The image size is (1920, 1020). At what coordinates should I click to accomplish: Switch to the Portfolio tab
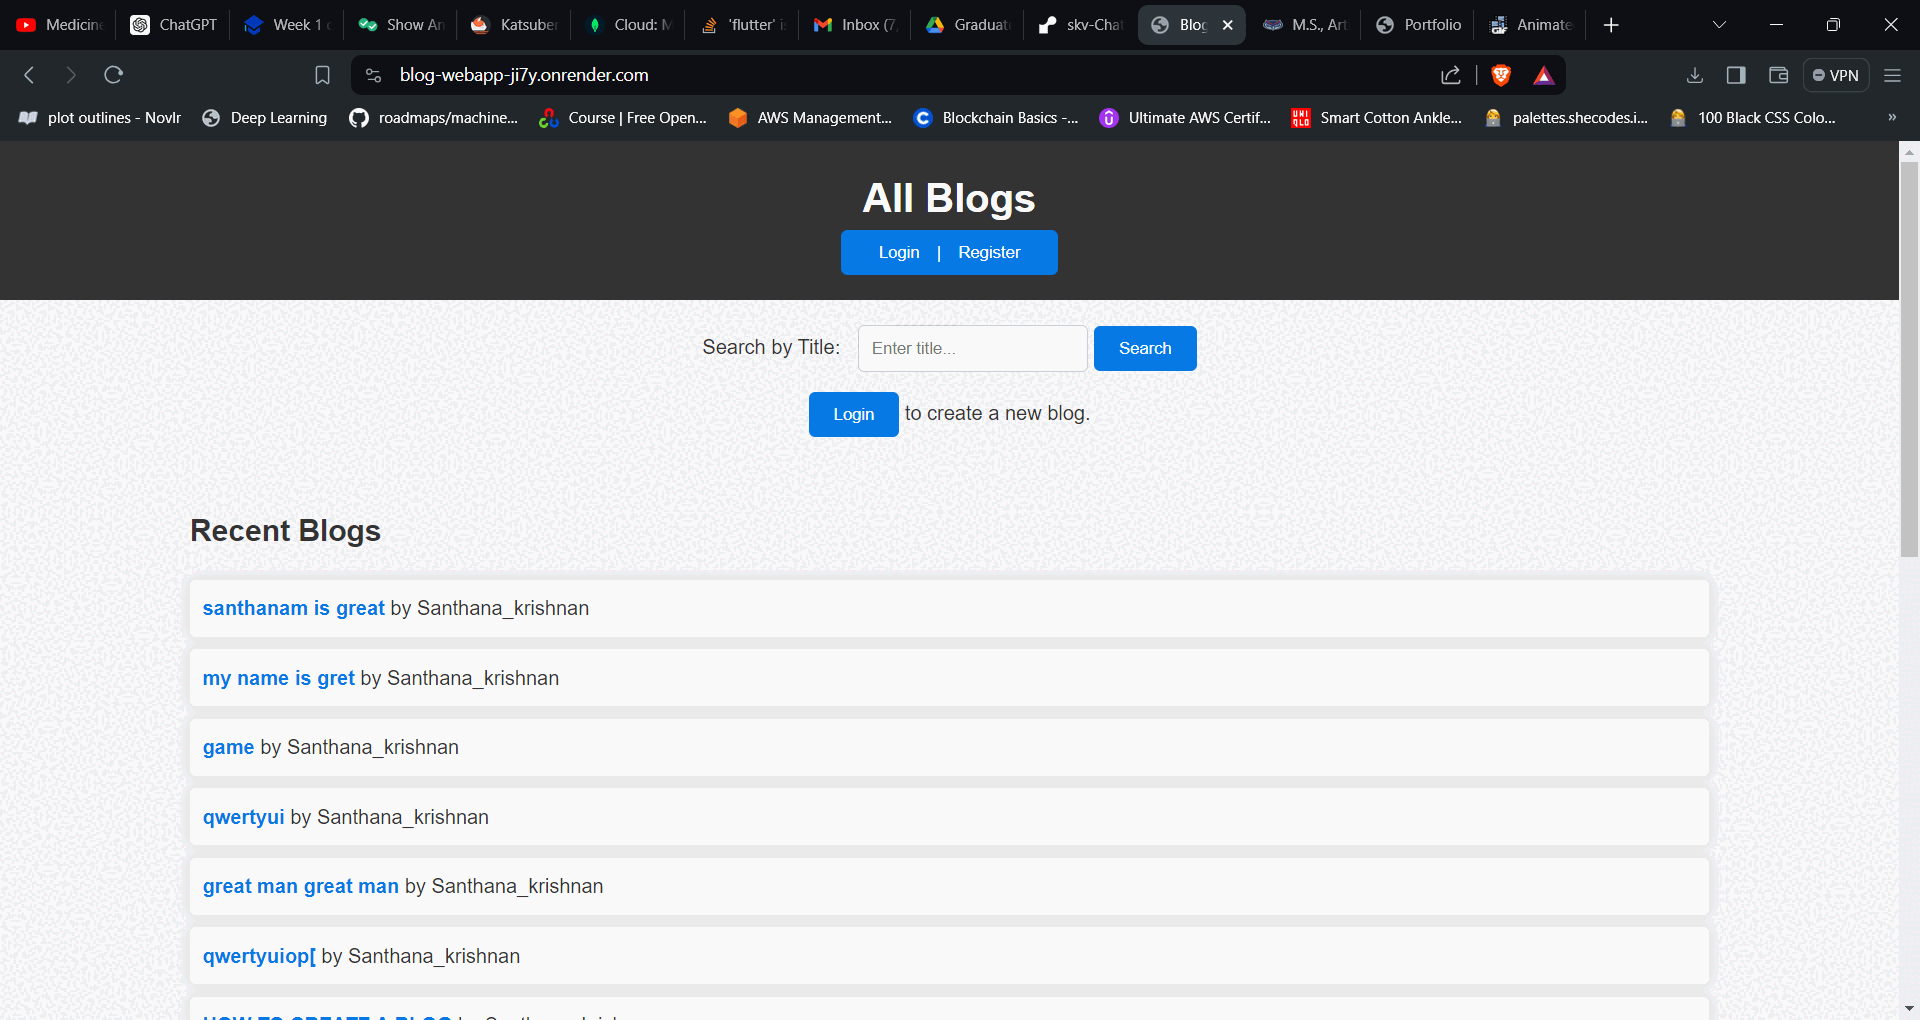[x=1418, y=25]
